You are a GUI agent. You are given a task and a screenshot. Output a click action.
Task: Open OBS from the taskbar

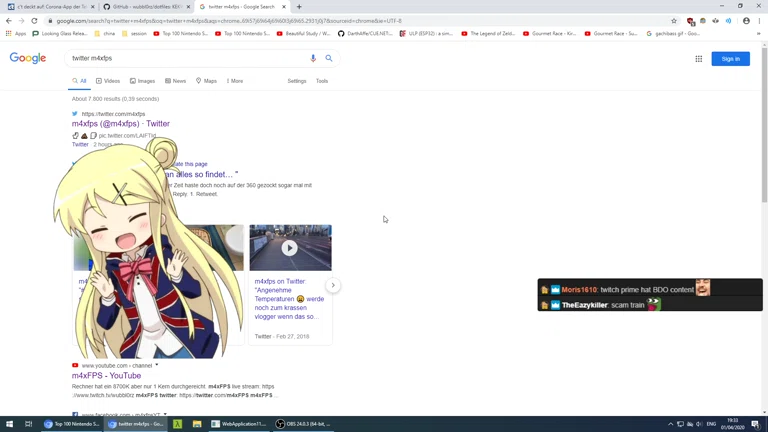(x=304, y=424)
